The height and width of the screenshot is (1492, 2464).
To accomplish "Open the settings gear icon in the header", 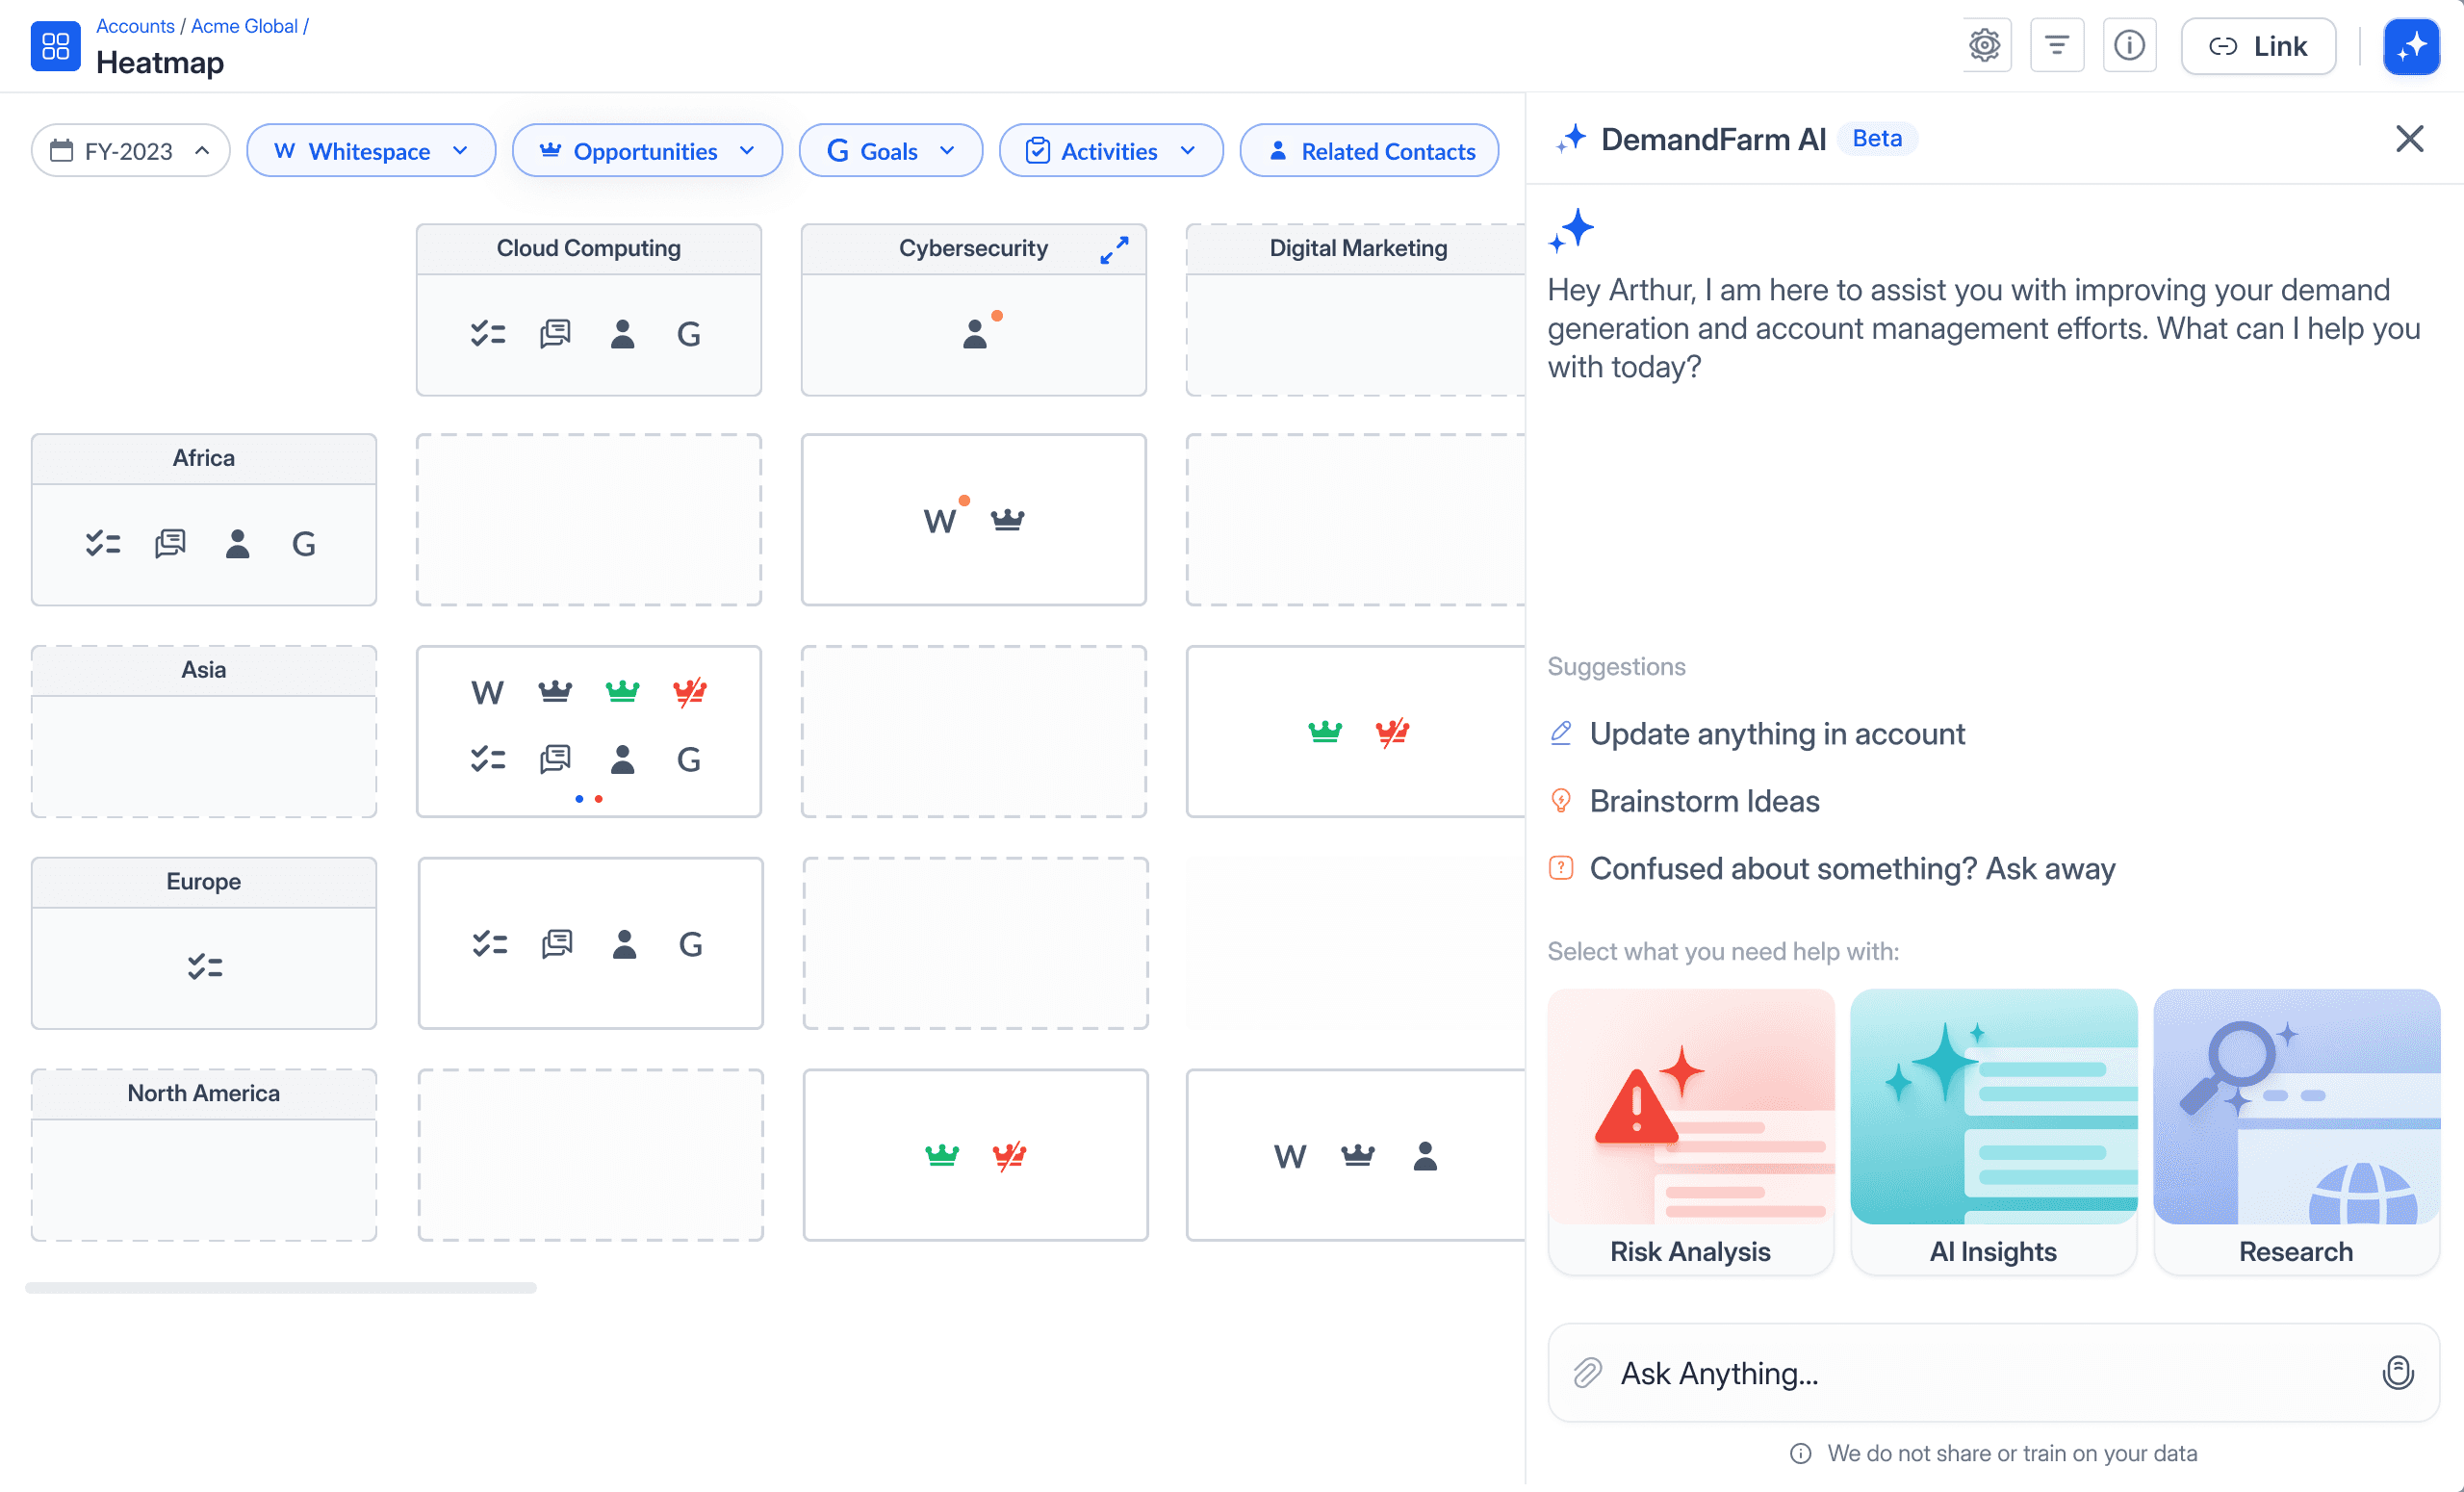I will [1984, 46].
